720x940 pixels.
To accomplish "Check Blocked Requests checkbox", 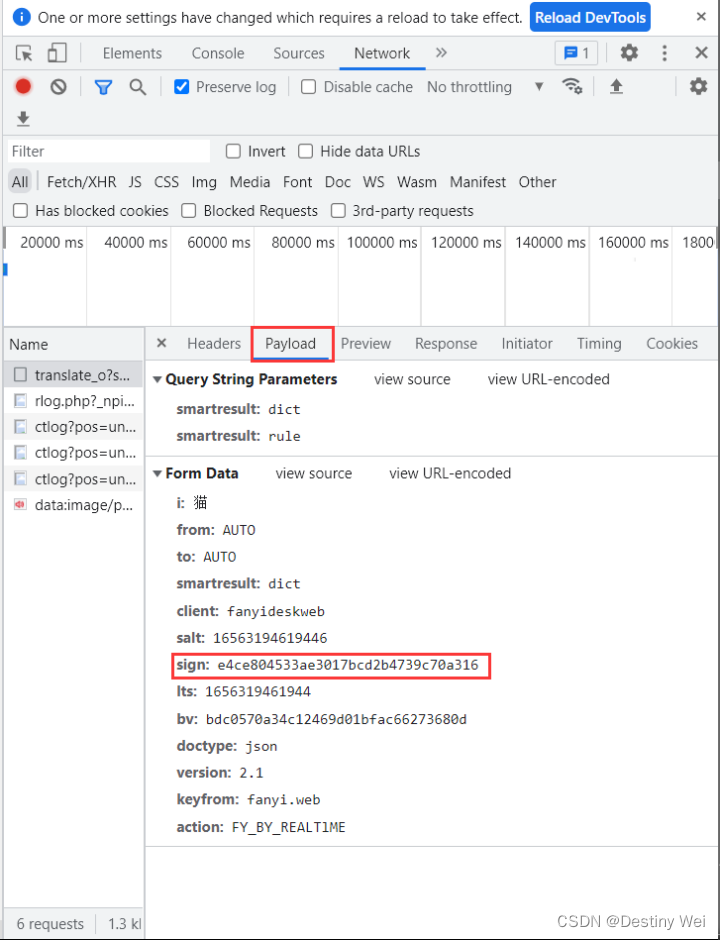I will pyautogui.click(x=189, y=210).
